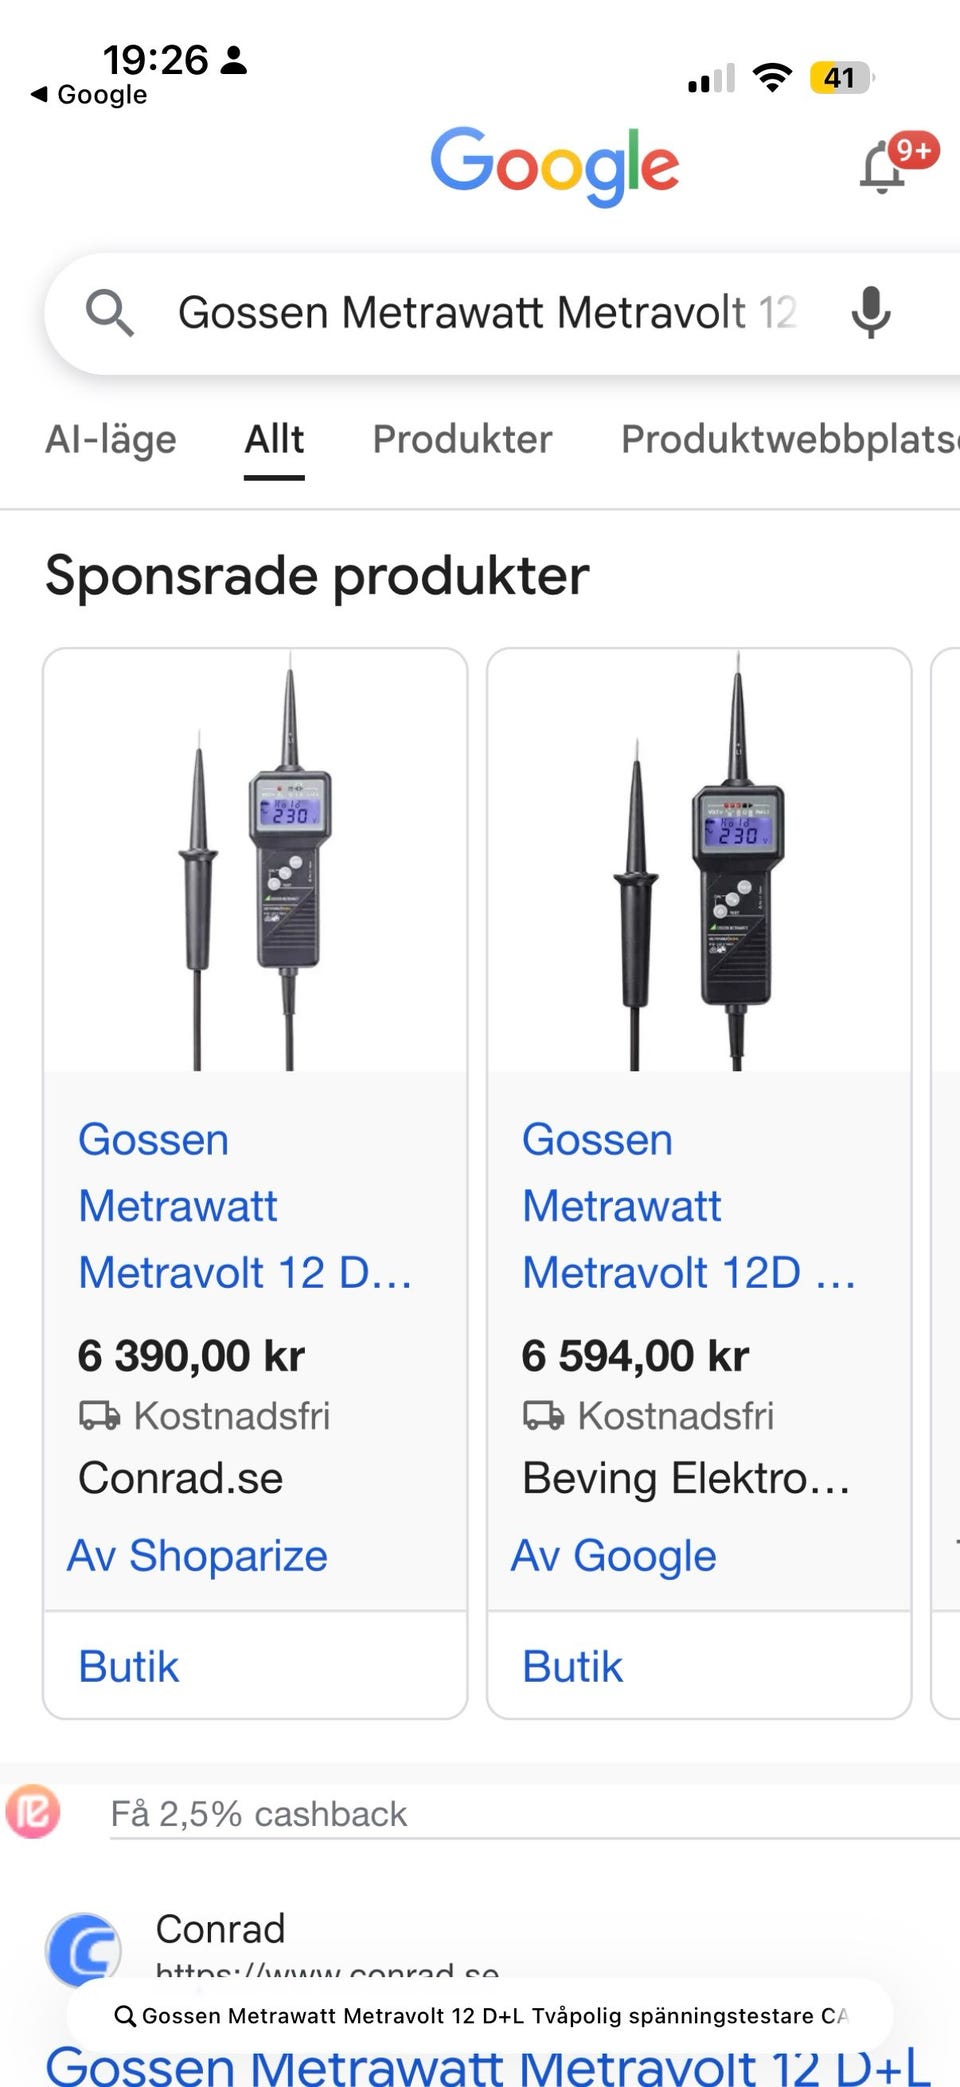This screenshot has height=2087, width=960.
Task: Tap Butik button under Conrad.se product
Action: coord(130,1667)
